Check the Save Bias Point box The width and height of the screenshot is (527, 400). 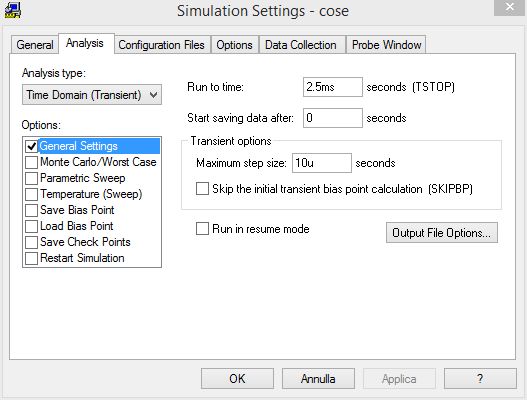click(31, 210)
